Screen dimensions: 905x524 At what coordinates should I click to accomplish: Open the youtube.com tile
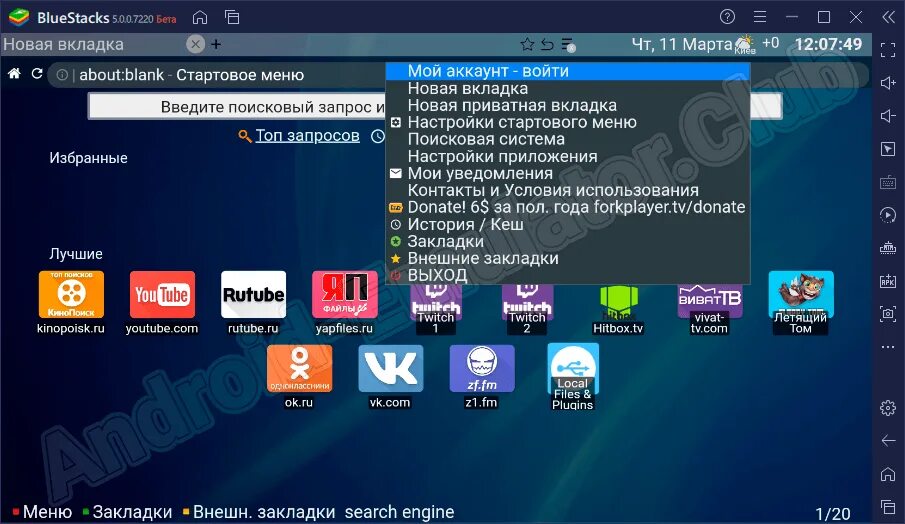162,302
